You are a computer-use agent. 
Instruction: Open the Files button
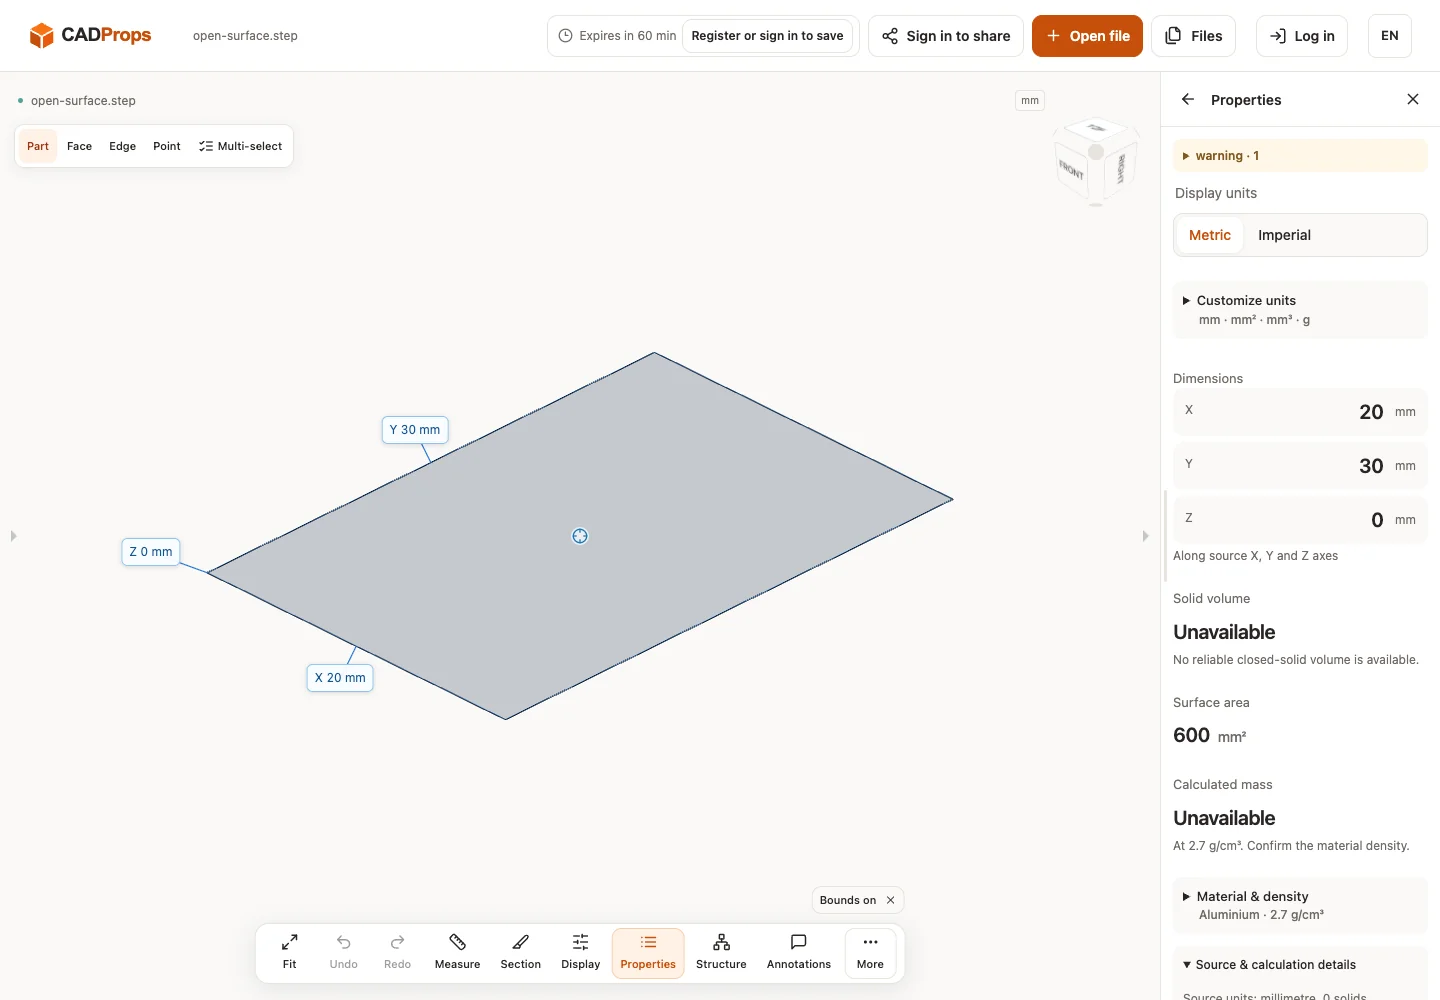pos(1193,36)
